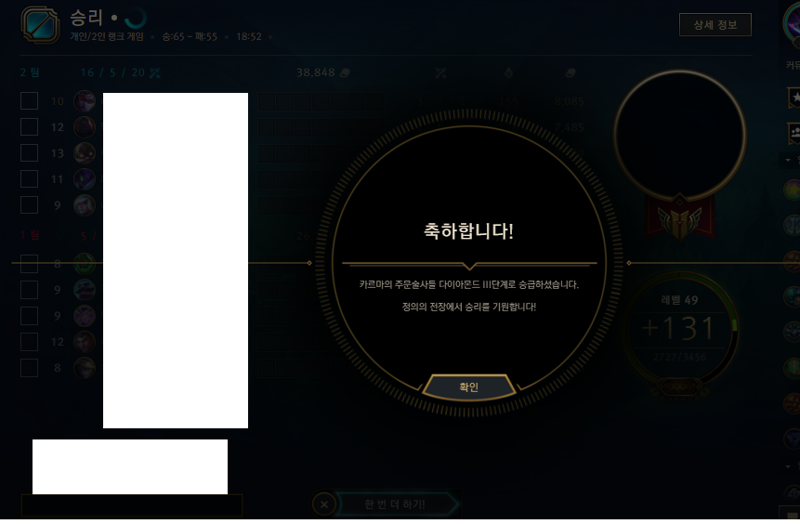The height and width of the screenshot is (524, 800).
Task: Click the friends group icon in the right sidebar
Action: (794, 134)
